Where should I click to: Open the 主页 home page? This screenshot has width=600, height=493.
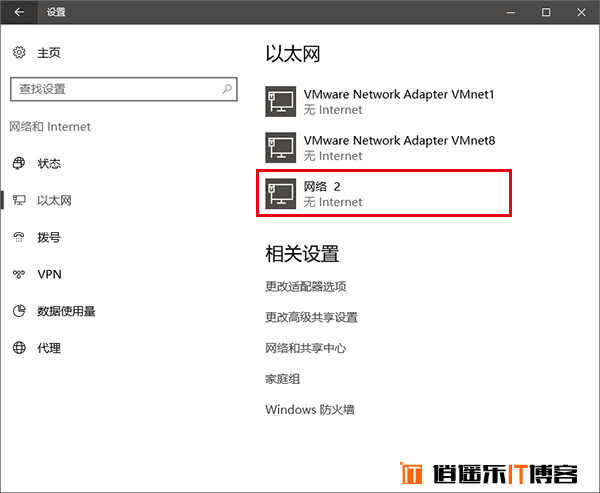click(49, 52)
